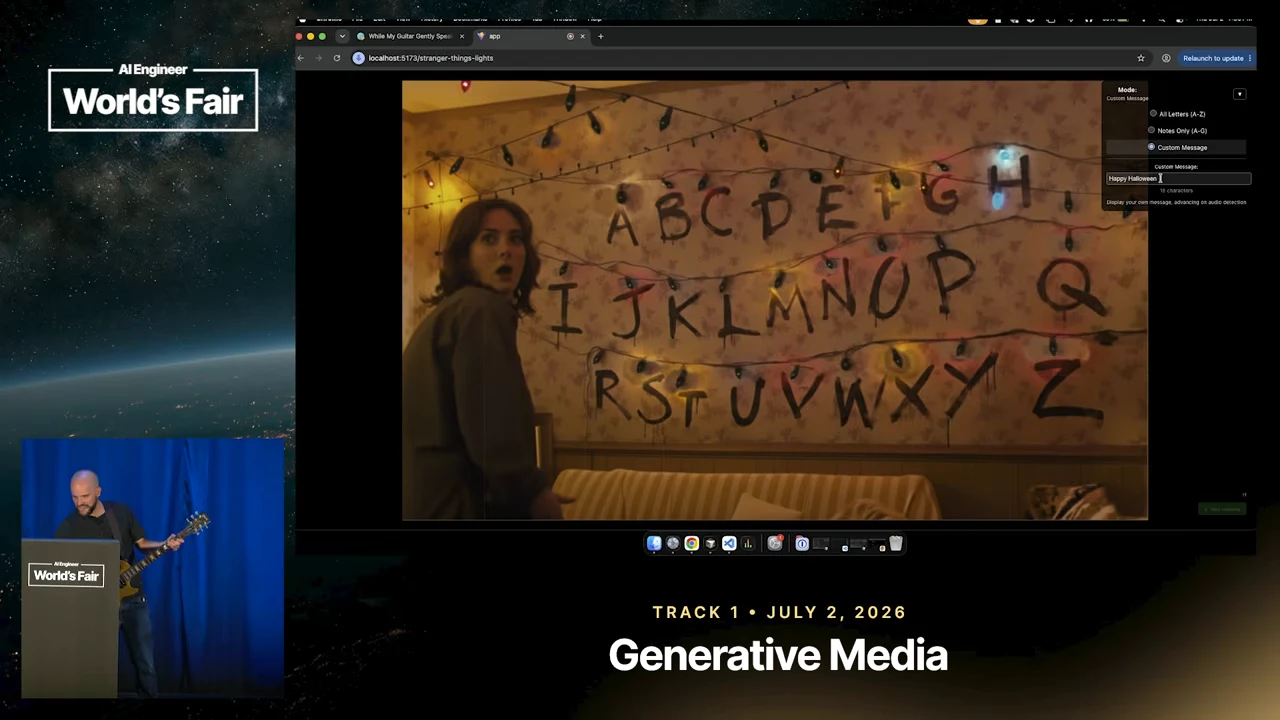Click the site information icon in address bar
This screenshot has width=1280, height=720.
pyautogui.click(x=359, y=58)
